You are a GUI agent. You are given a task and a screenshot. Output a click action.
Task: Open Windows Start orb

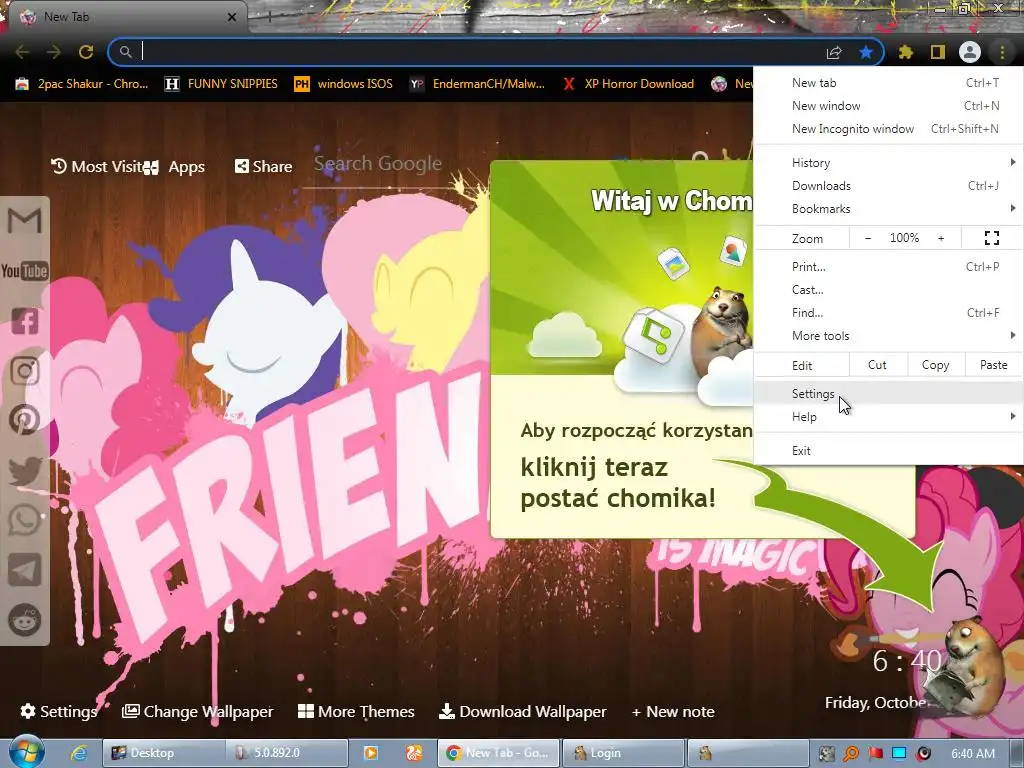tap(26, 752)
